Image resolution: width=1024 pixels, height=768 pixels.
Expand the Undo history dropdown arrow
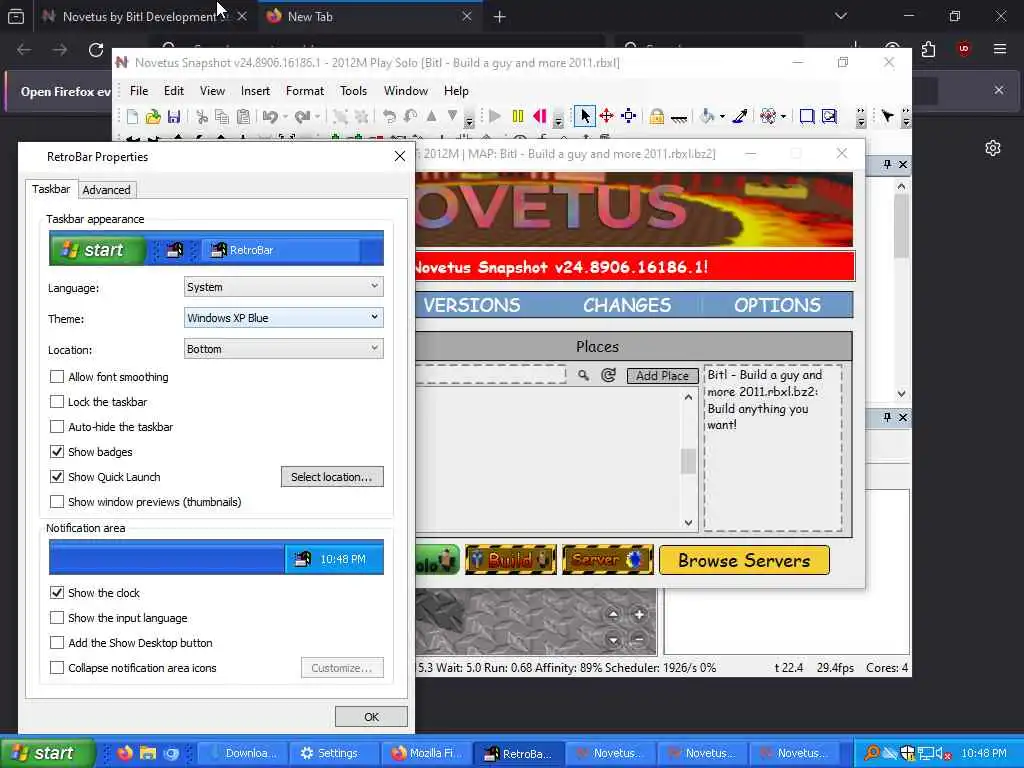[285, 117]
